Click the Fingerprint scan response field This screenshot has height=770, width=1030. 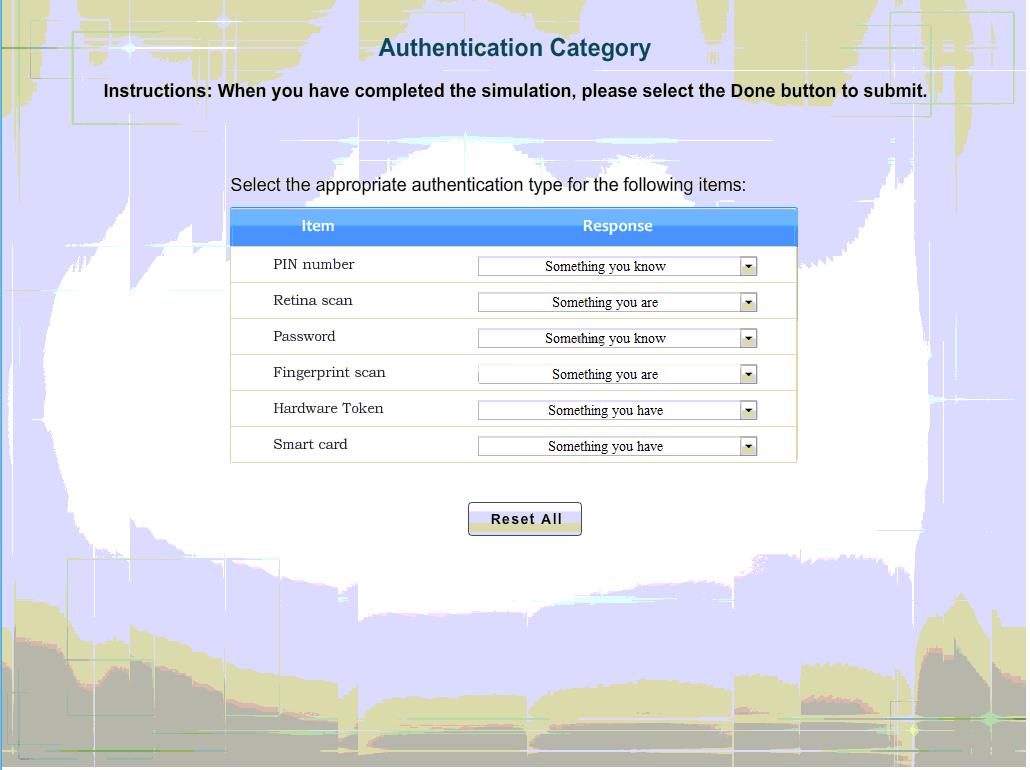coord(606,374)
